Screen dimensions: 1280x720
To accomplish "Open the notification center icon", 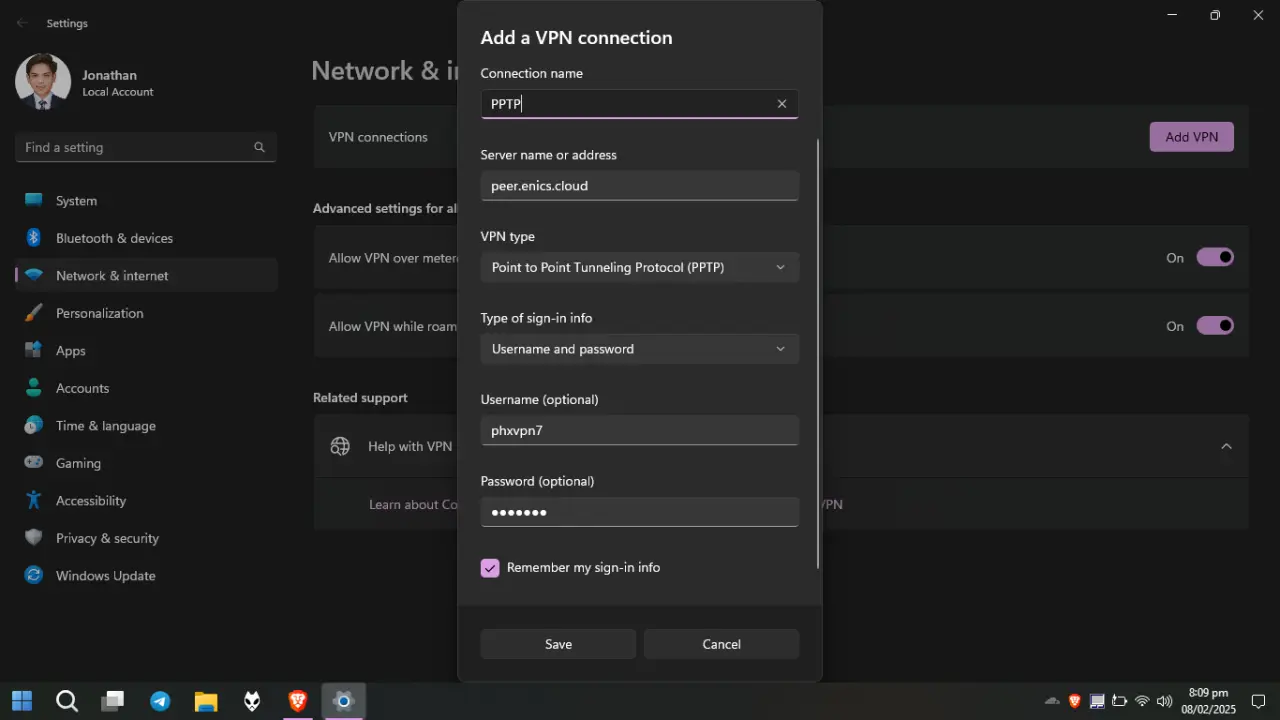I will pos(1259,701).
